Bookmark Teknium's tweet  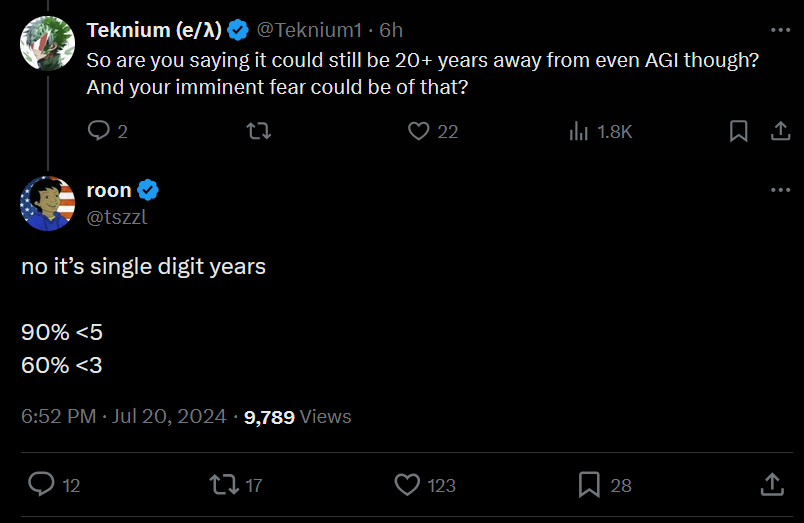click(x=738, y=131)
